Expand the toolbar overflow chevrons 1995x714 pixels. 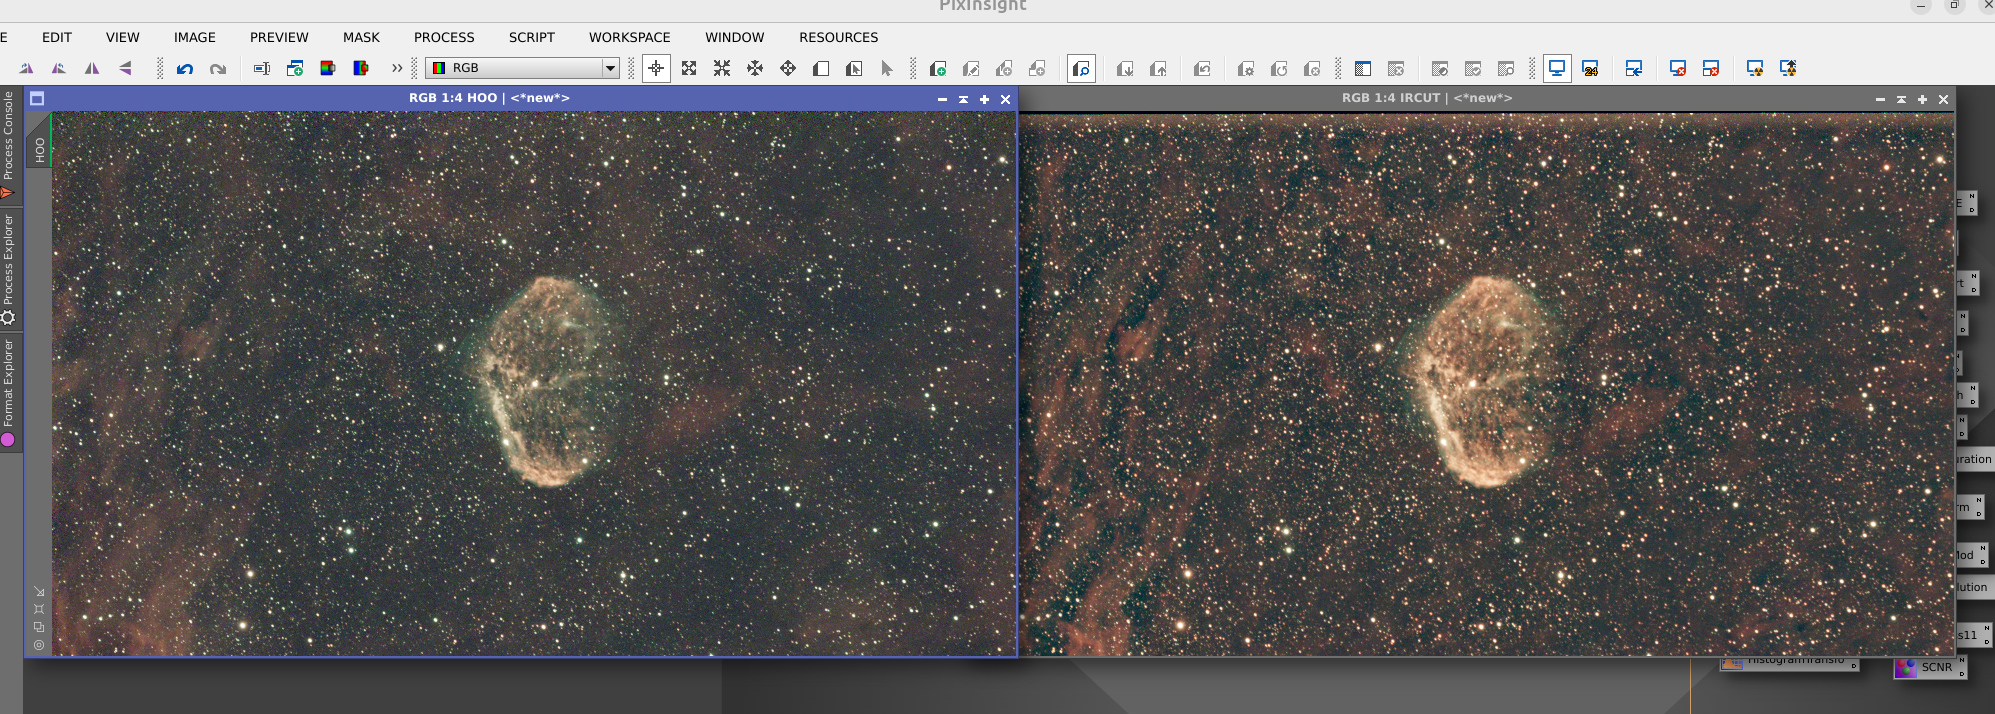tap(397, 68)
